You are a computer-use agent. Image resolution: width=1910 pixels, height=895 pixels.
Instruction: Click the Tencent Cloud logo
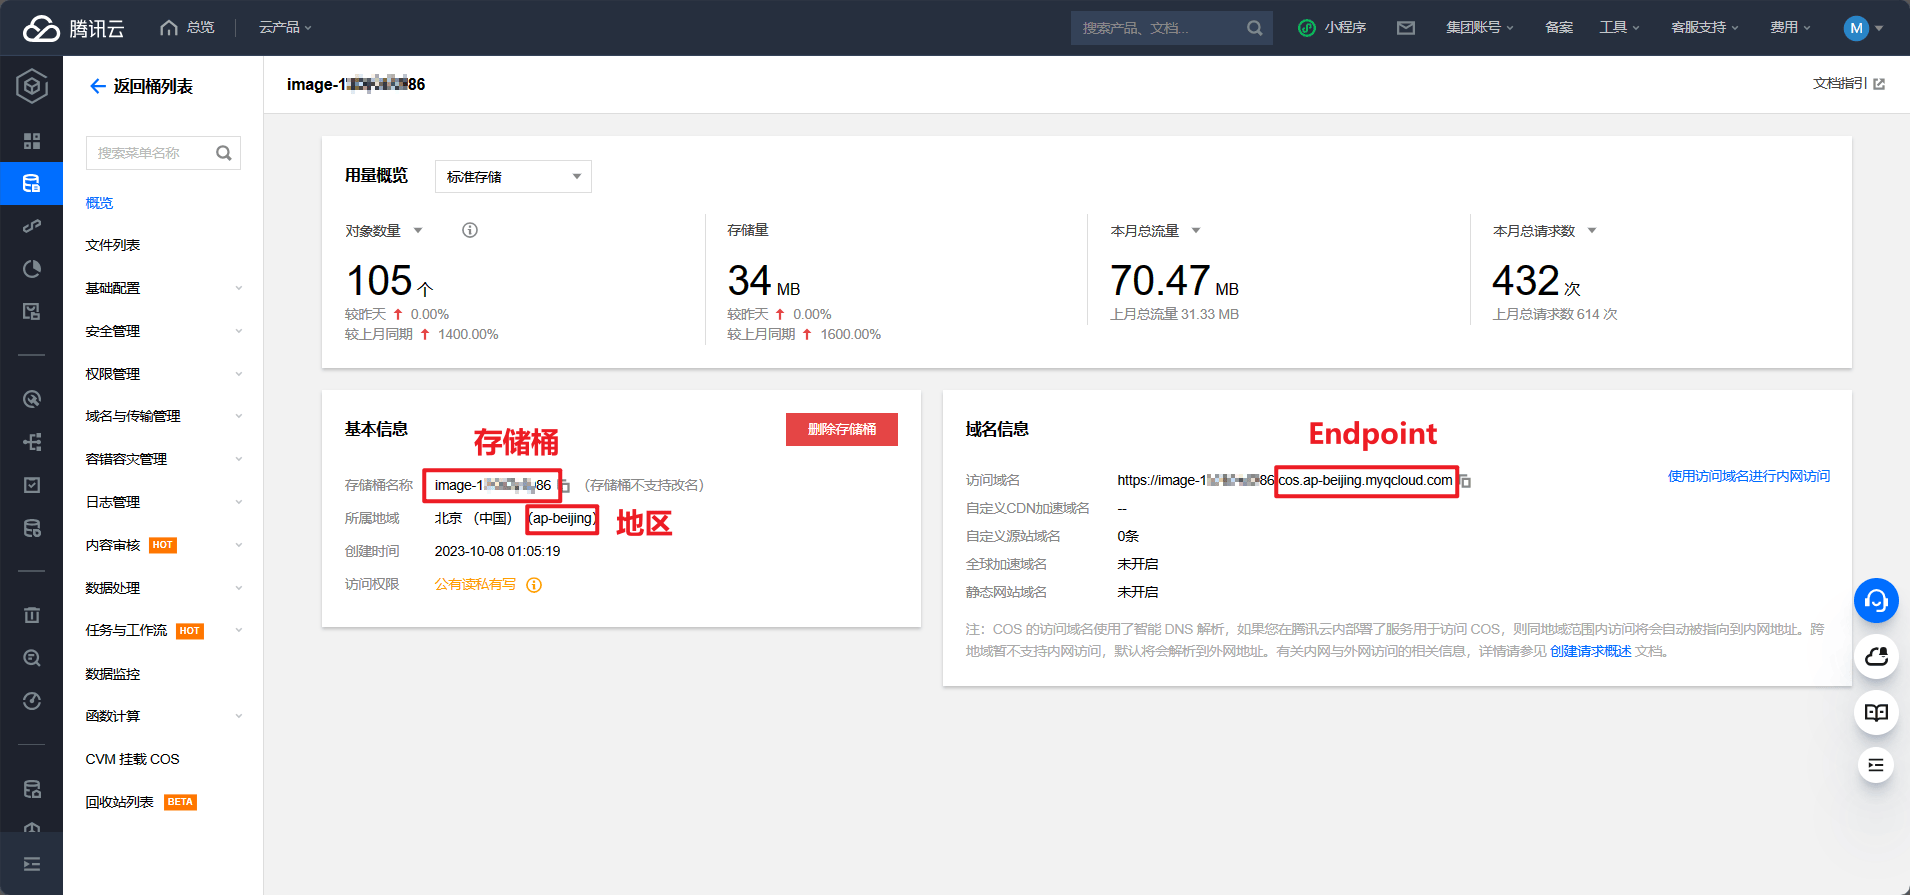click(73, 28)
